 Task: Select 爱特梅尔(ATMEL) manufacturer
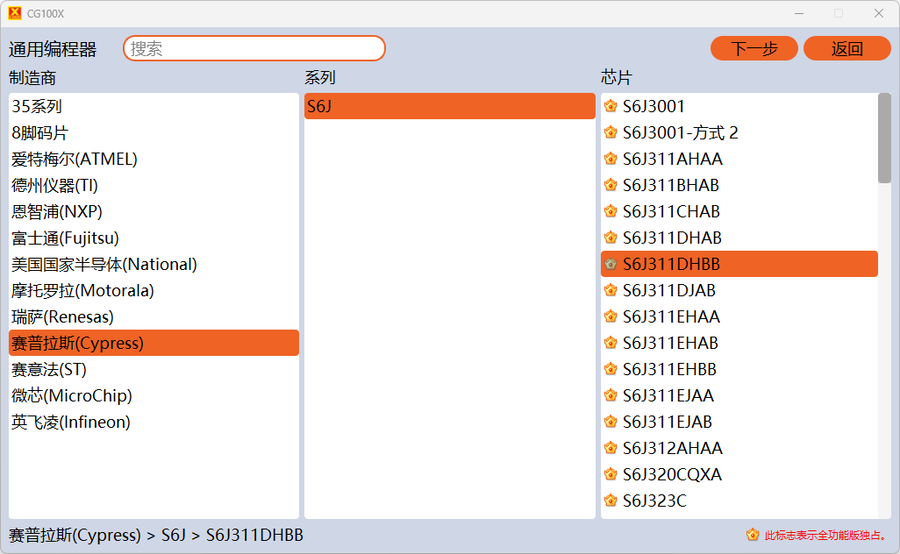(75, 159)
